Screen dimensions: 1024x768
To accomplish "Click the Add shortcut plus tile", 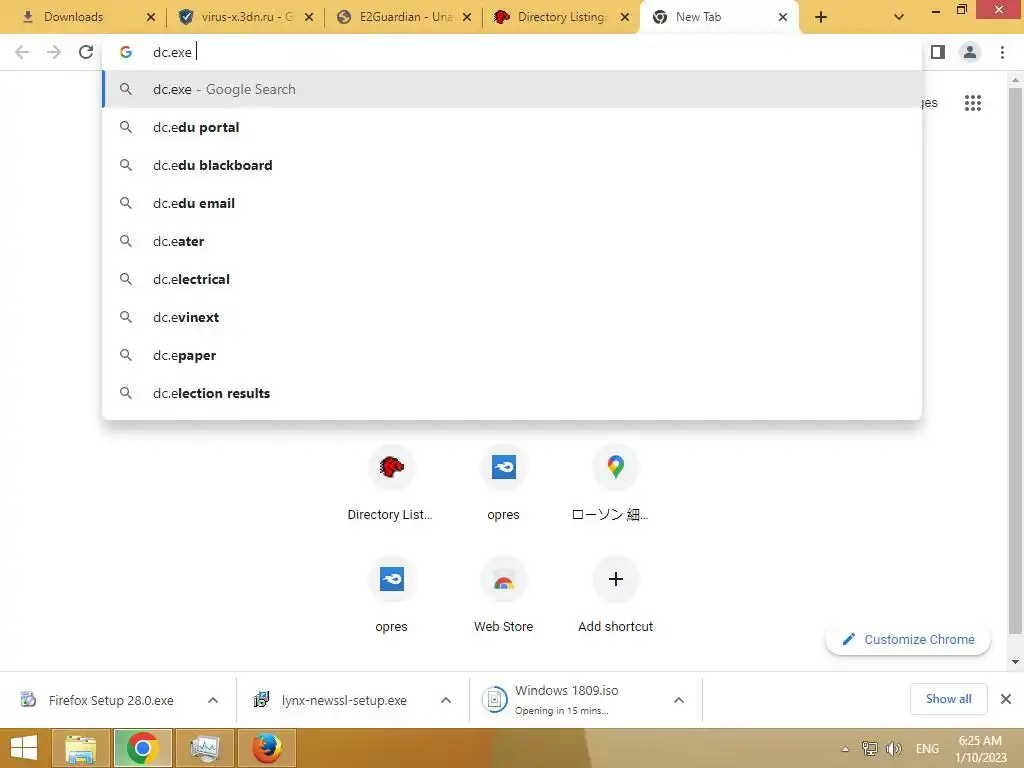I will point(615,596).
